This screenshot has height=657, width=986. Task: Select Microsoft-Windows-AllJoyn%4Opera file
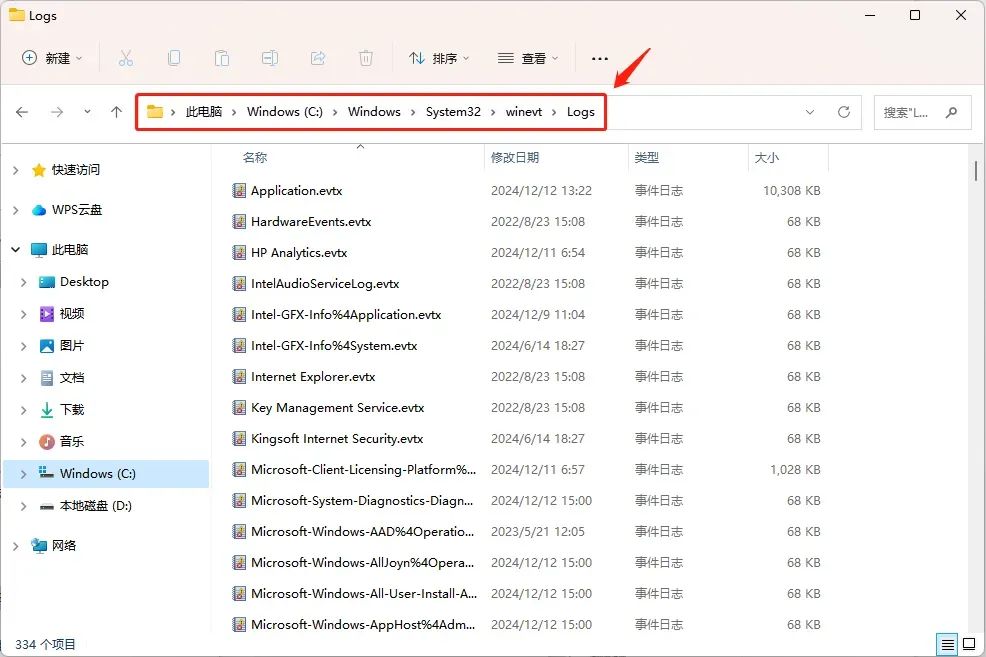363,563
